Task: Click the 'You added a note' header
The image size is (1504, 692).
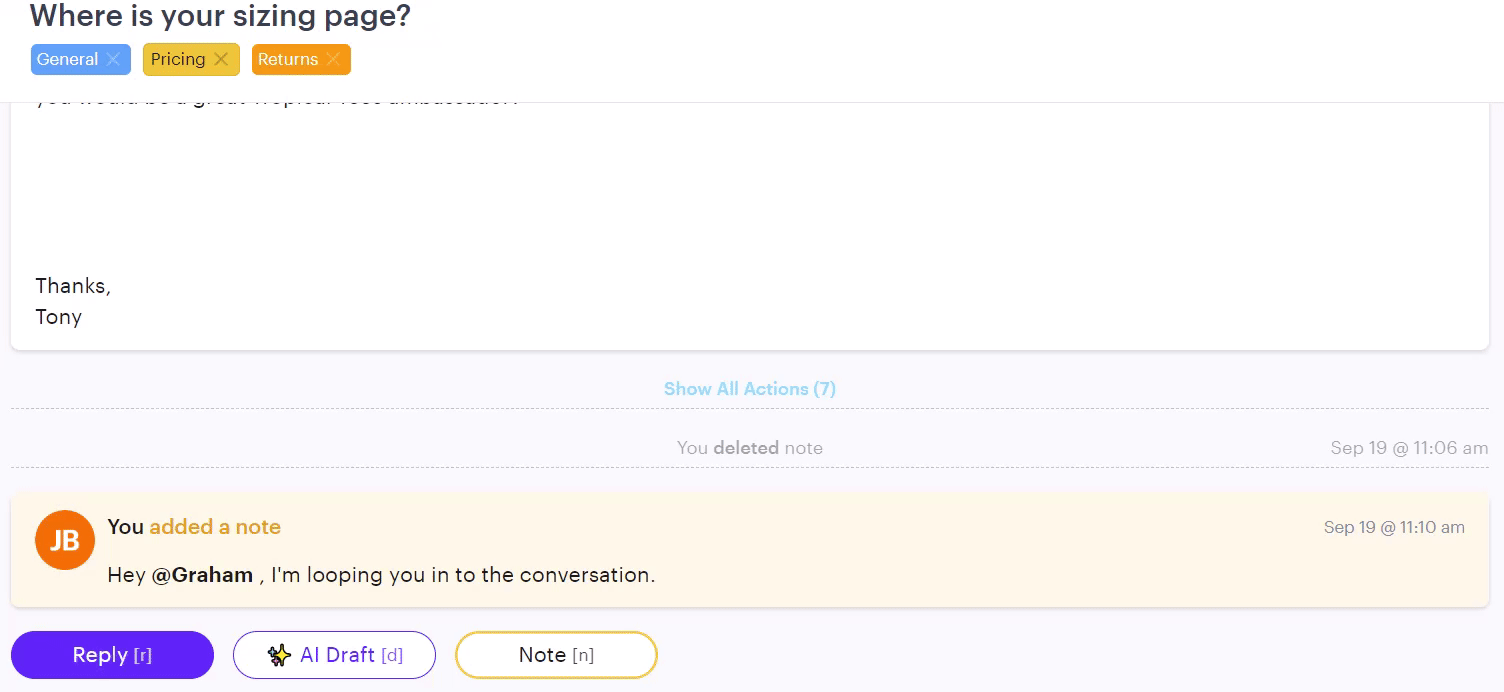Action: (194, 527)
